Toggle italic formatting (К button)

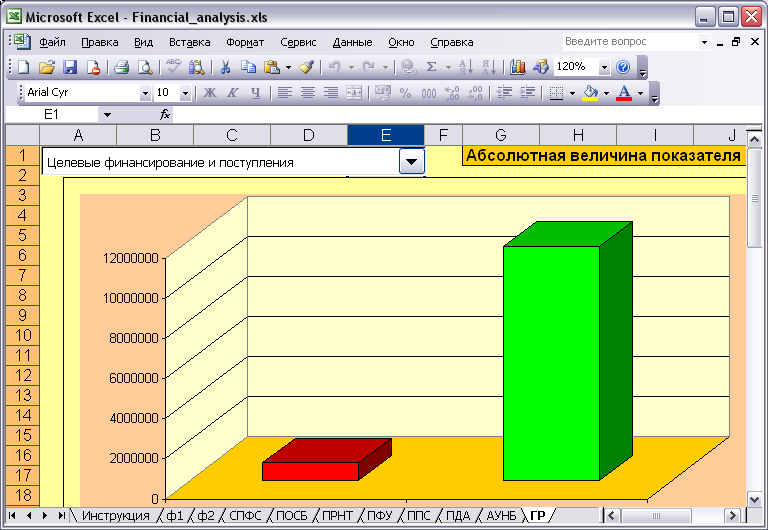[233, 93]
